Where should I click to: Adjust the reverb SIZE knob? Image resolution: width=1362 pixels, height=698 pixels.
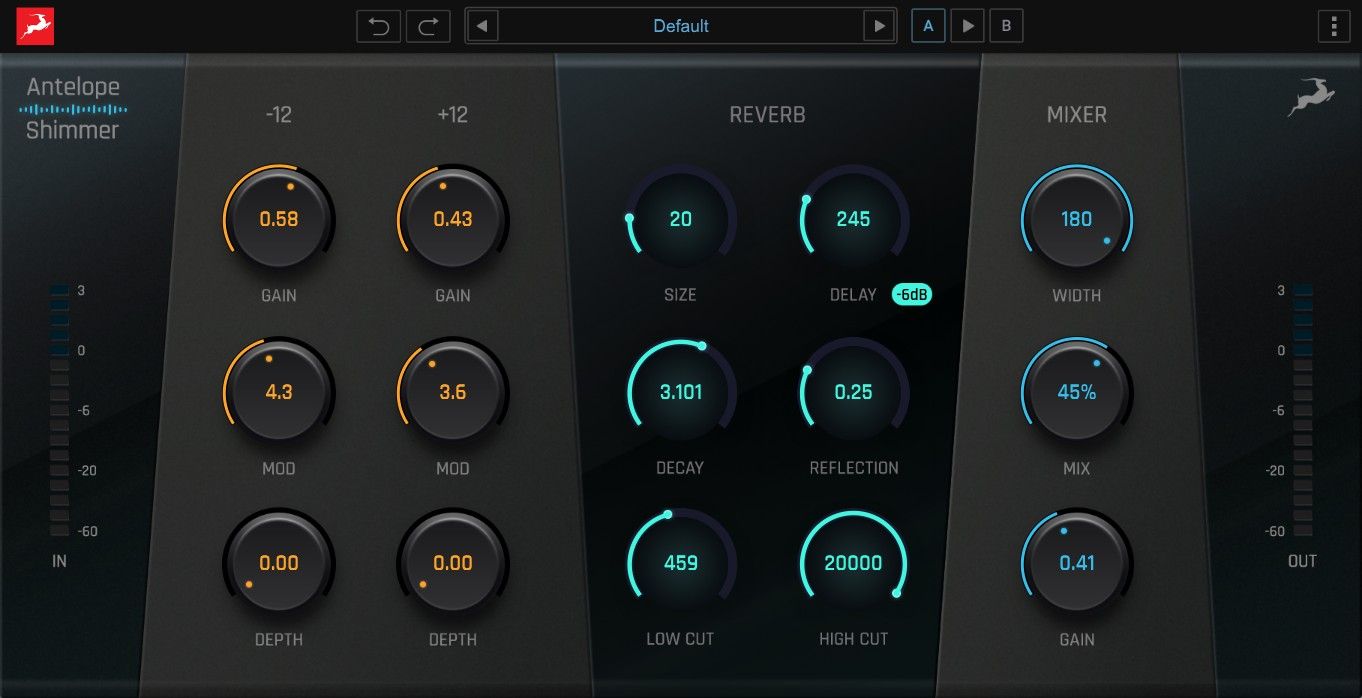(x=680, y=218)
